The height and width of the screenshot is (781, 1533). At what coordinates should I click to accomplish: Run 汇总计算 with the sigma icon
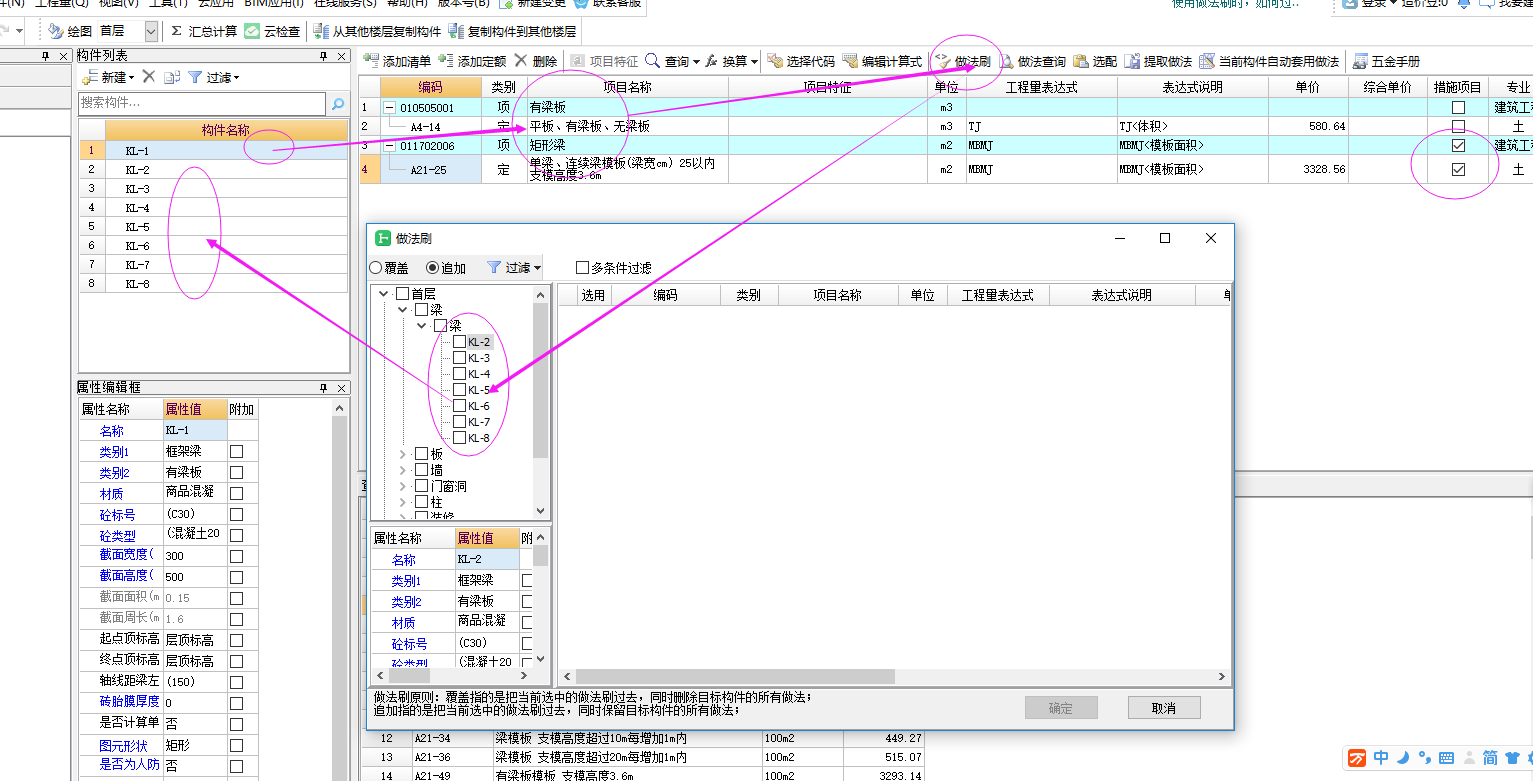point(204,31)
